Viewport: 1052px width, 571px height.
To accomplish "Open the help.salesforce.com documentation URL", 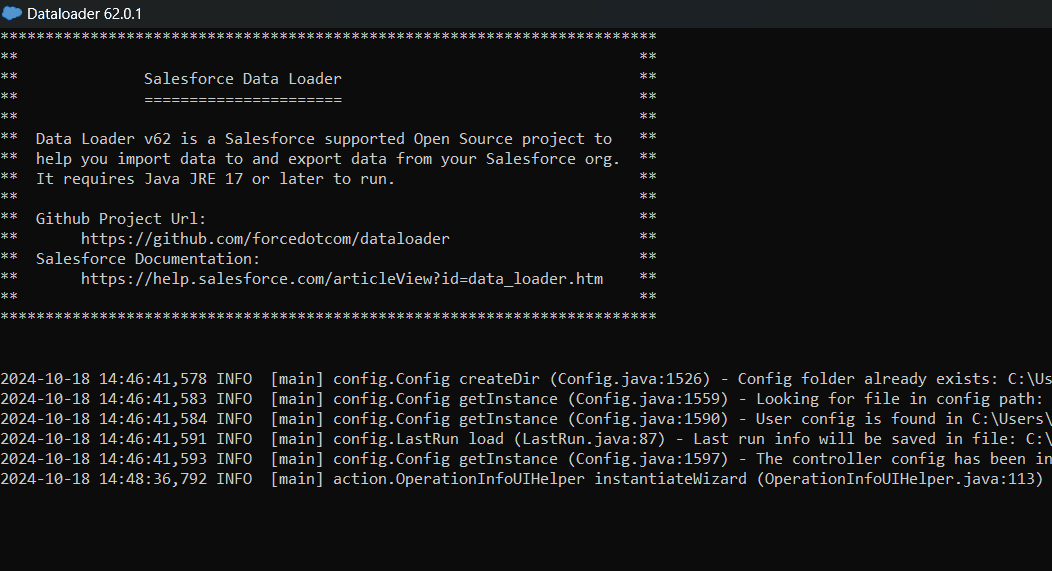I will click(x=342, y=278).
